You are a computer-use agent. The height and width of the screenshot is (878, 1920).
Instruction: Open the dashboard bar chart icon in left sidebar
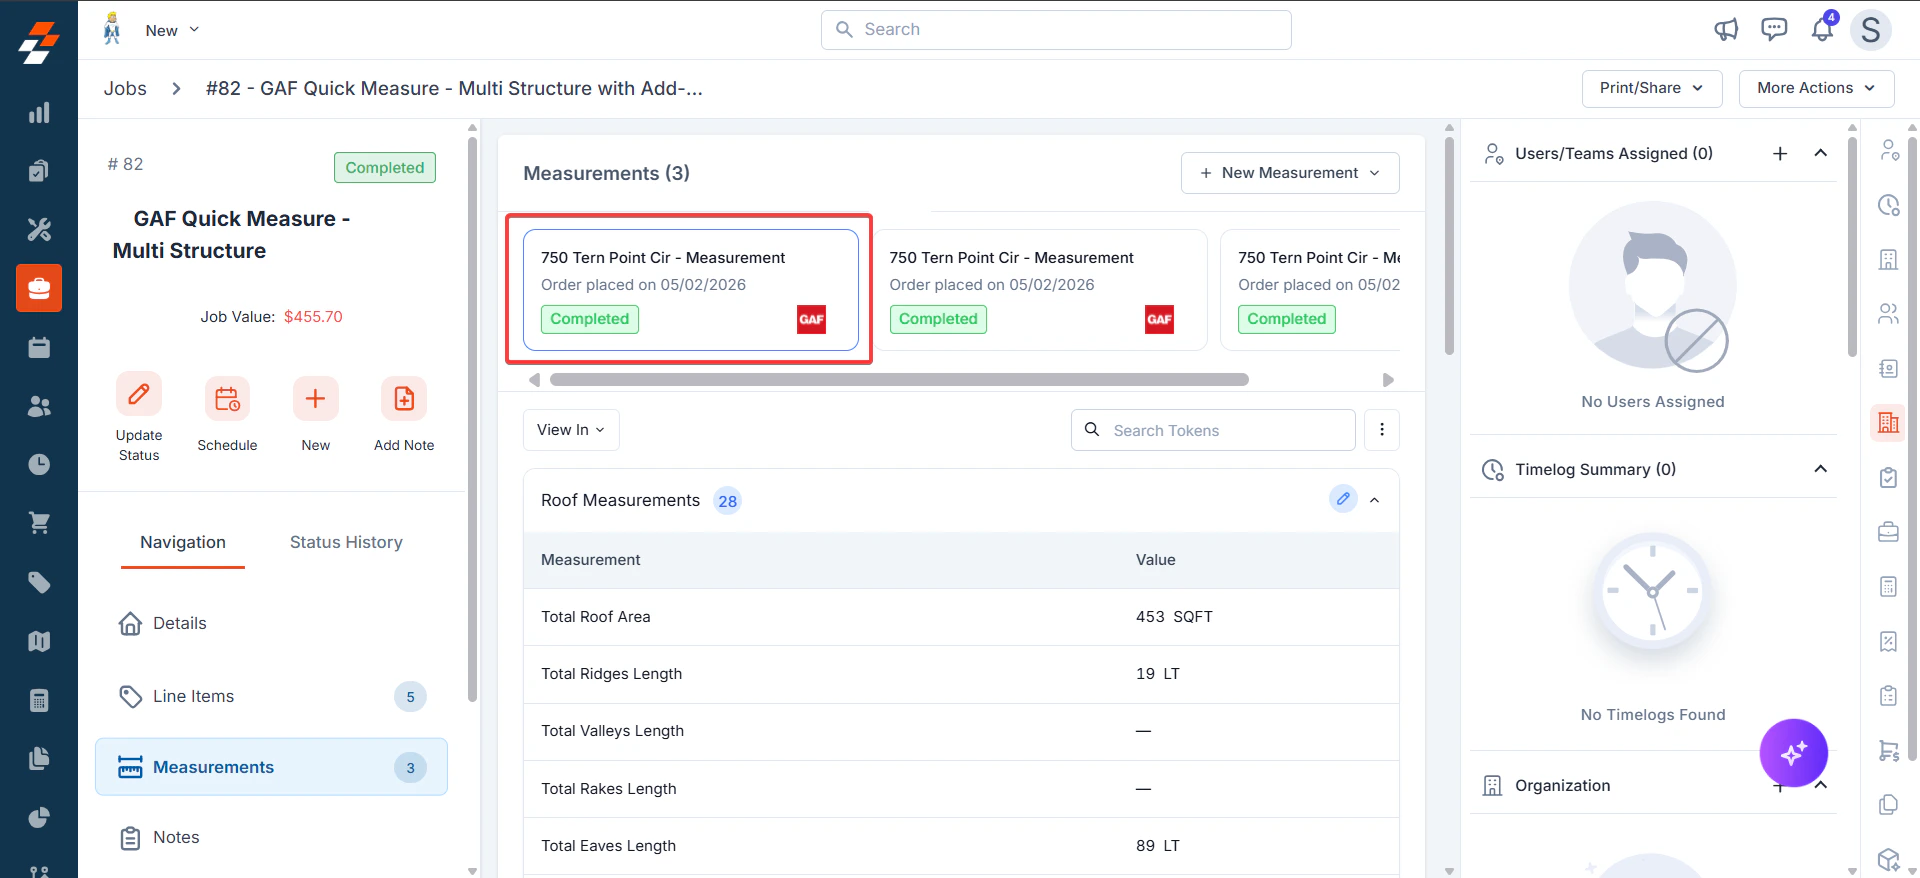coord(39,113)
